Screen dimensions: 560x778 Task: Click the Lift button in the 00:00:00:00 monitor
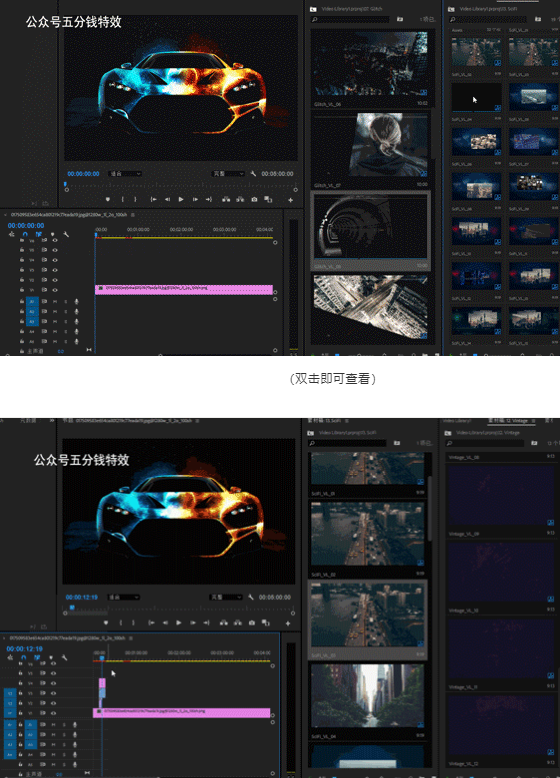coord(226,199)
